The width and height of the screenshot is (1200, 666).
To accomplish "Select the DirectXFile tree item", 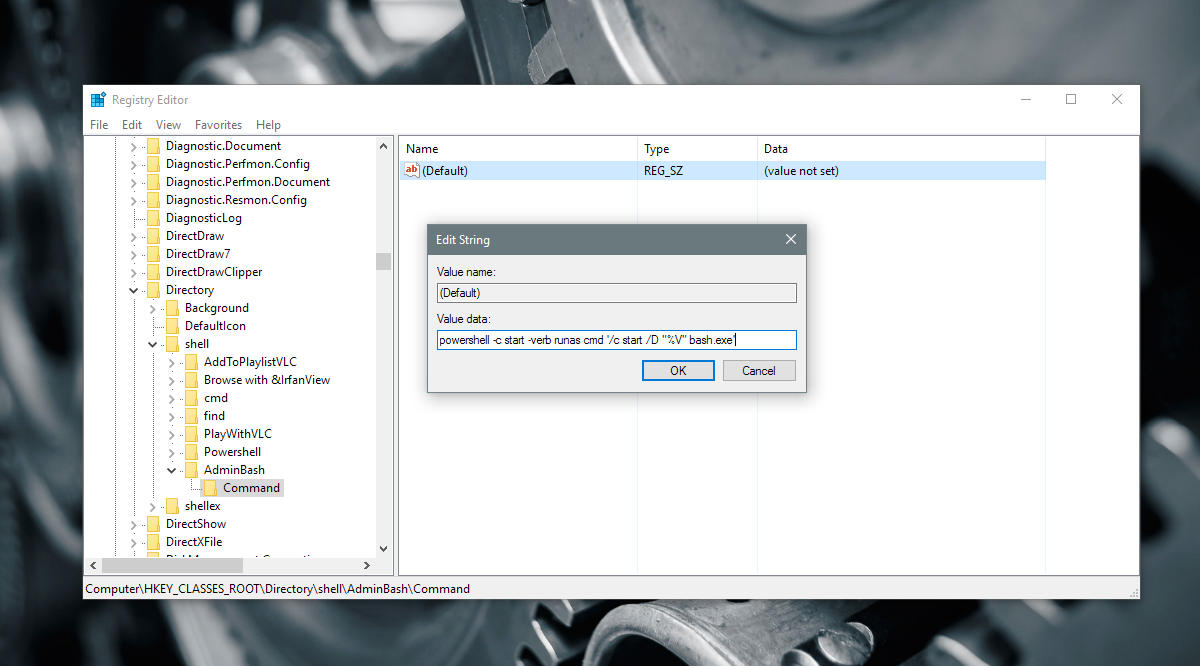I will click(194, 542).
